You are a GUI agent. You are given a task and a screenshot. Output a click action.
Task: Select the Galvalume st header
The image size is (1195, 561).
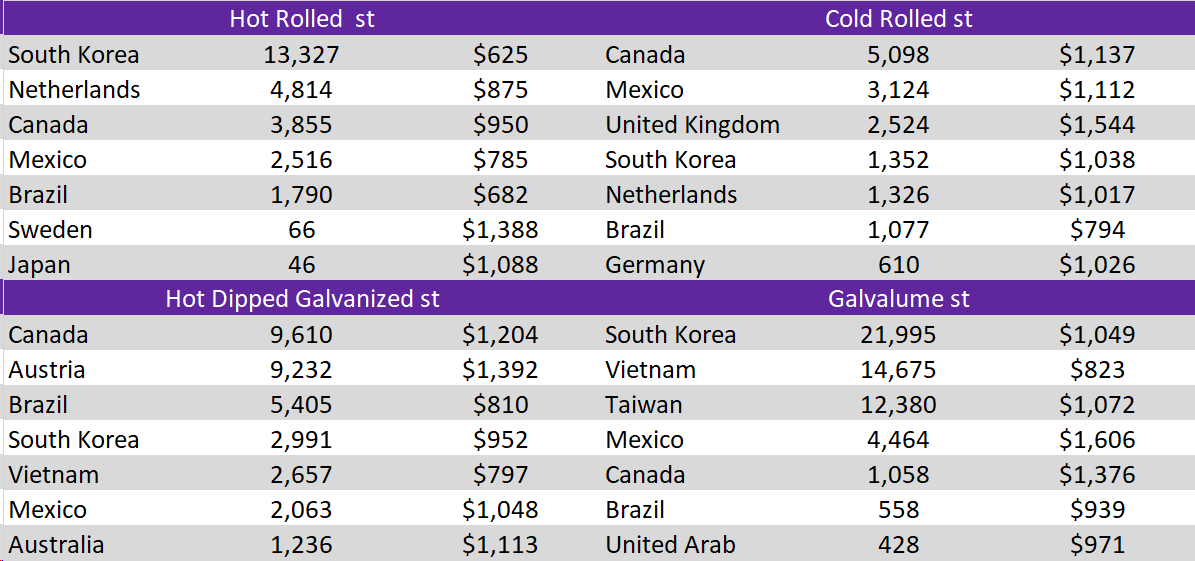point(898,299)
